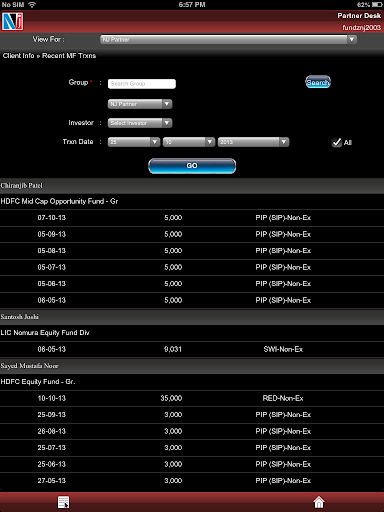The image size is (384, 512).
Task: Open the transaction day dropdown
Action: click(x=134, y=142)
